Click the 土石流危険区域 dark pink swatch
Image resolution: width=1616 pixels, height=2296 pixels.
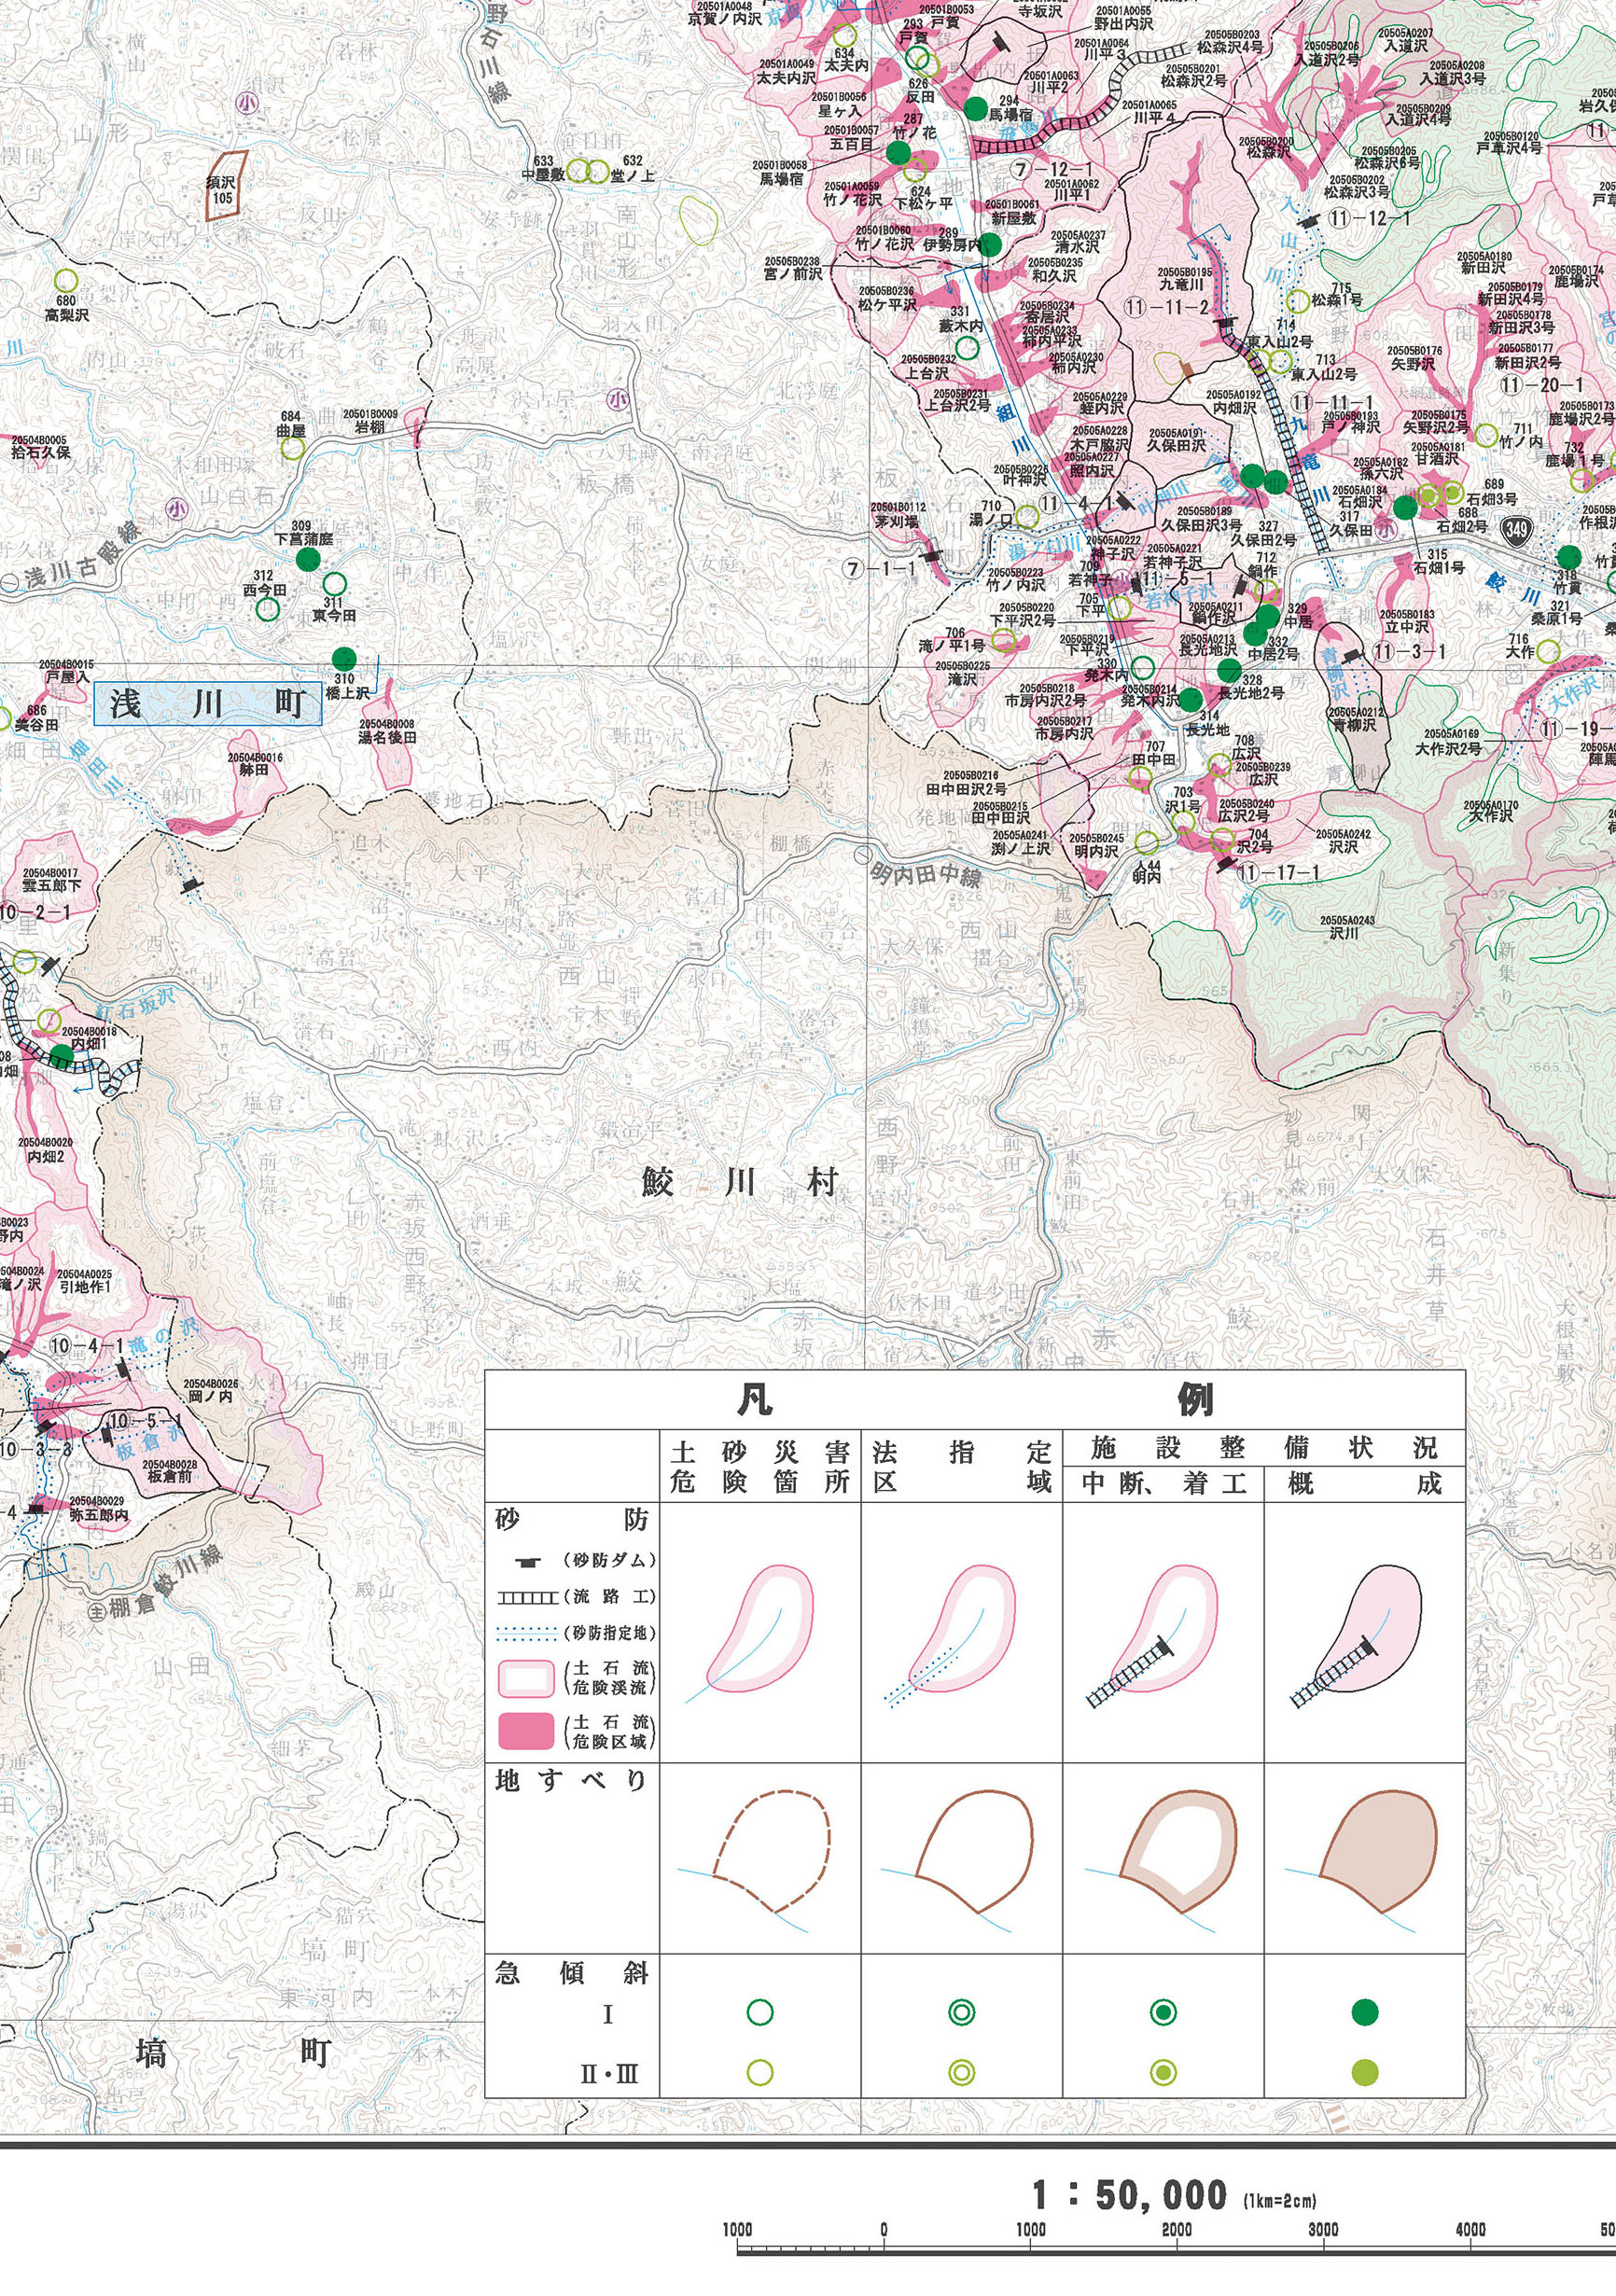tap(526, 1731)
